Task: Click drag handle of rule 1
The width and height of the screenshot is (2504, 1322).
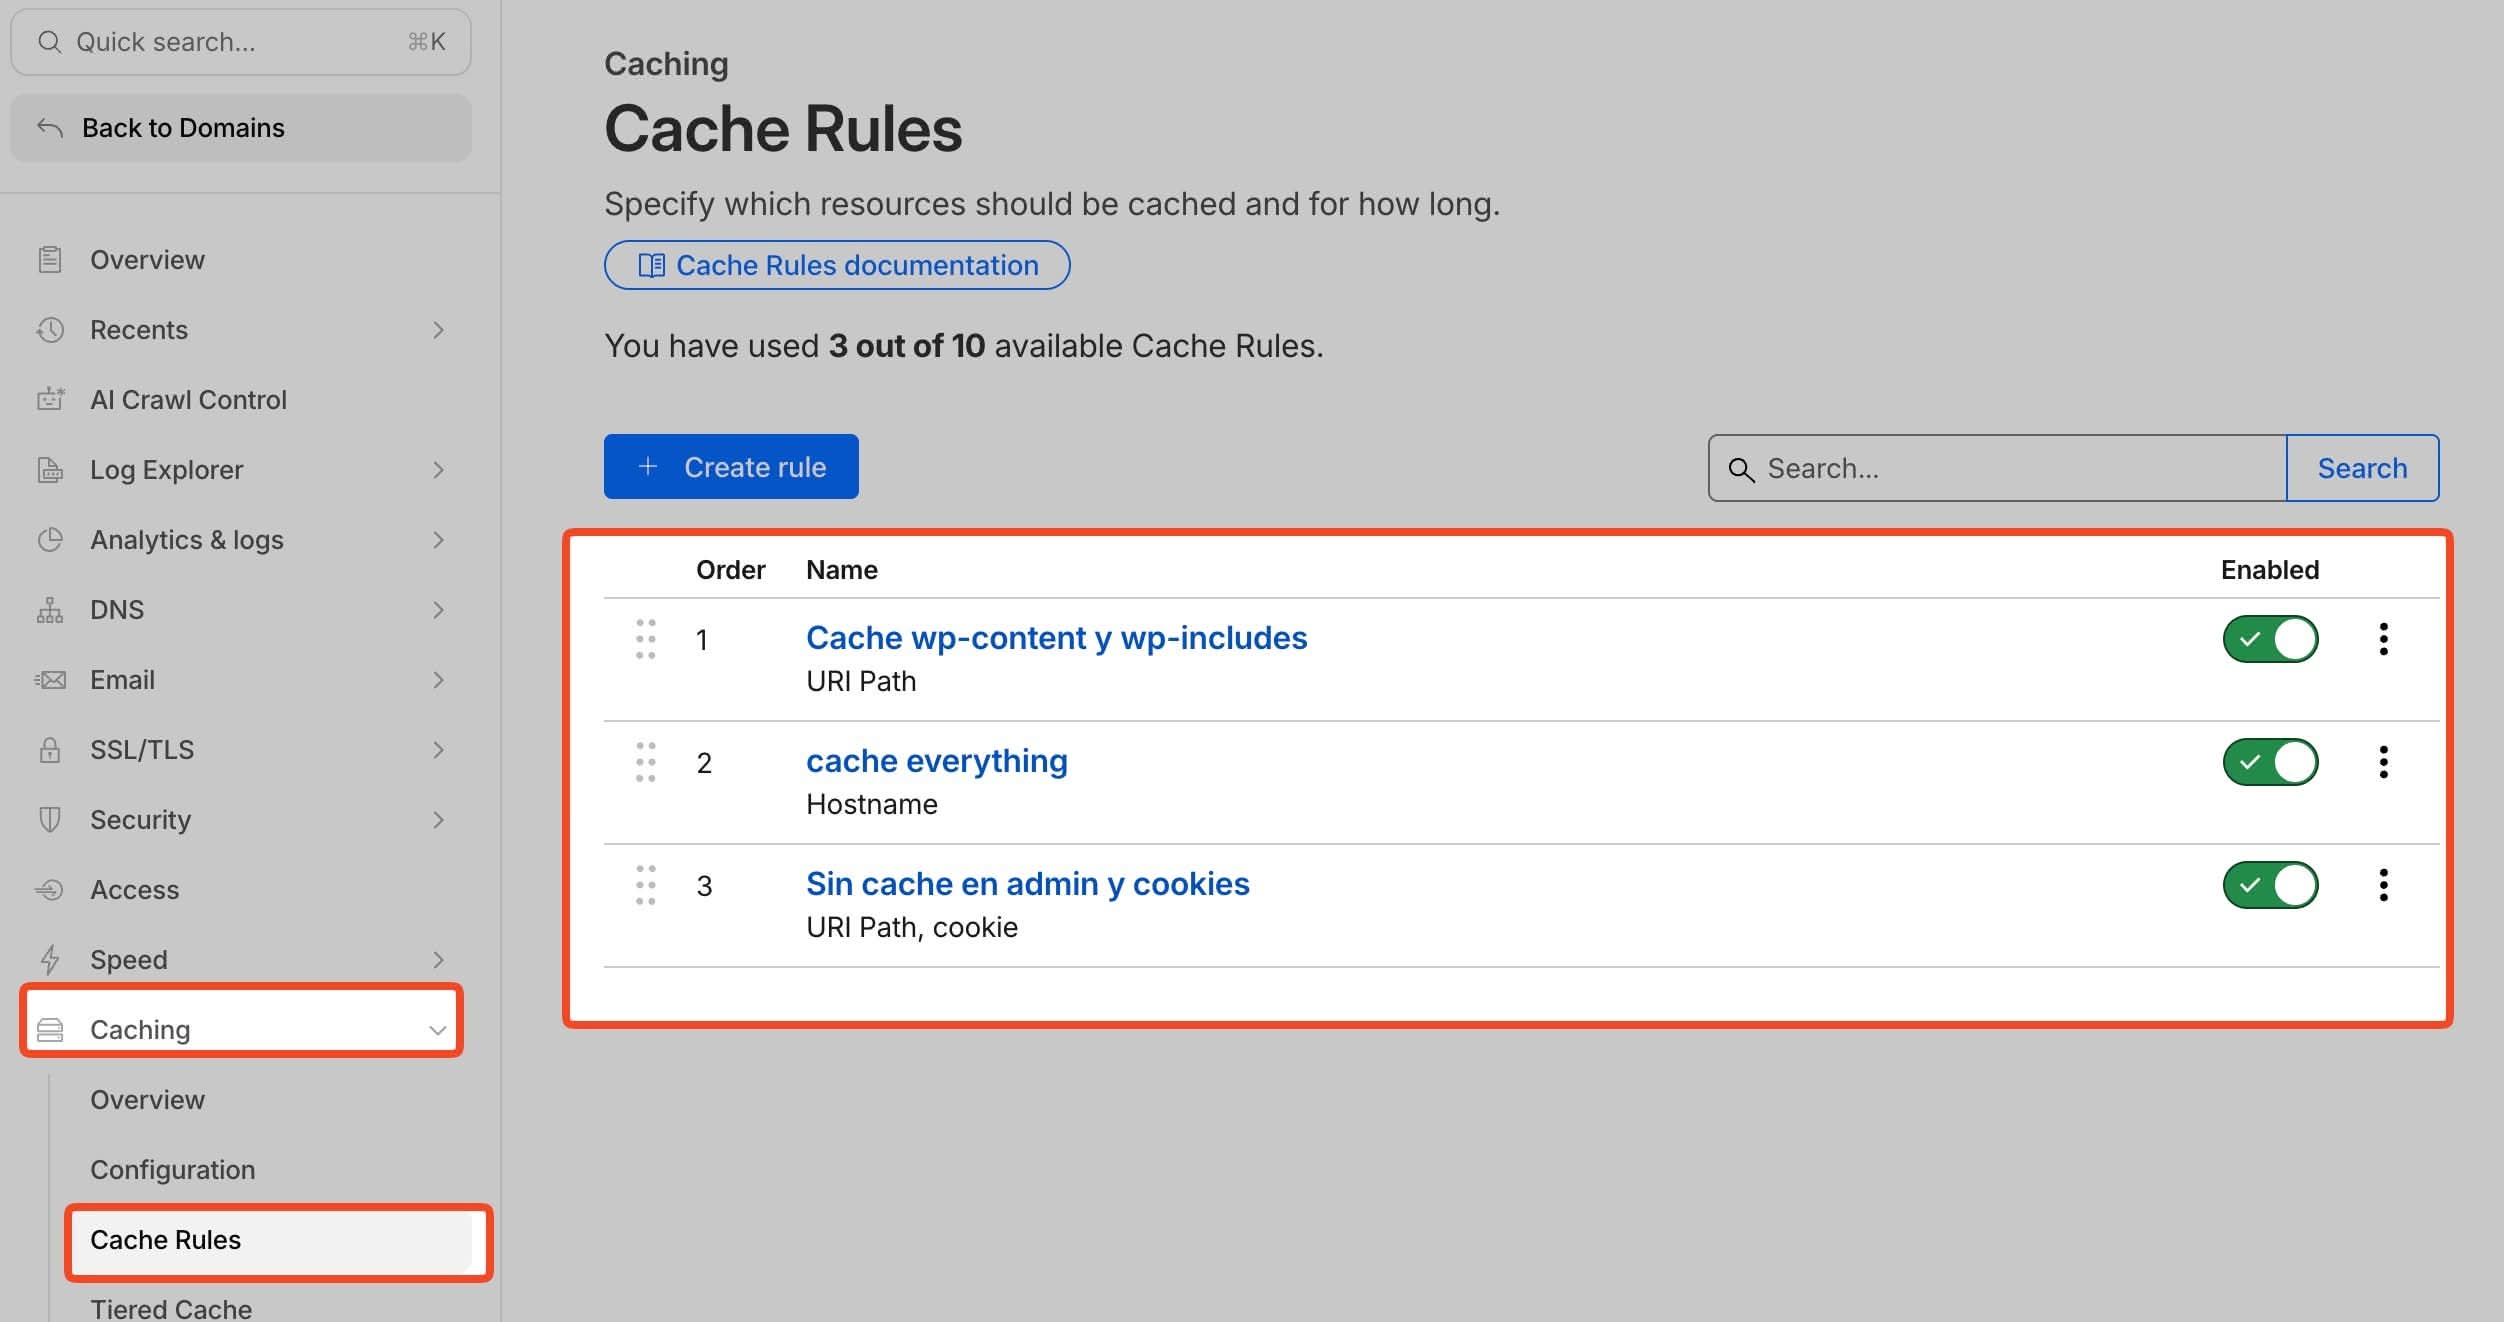Action: click(646, 639)
